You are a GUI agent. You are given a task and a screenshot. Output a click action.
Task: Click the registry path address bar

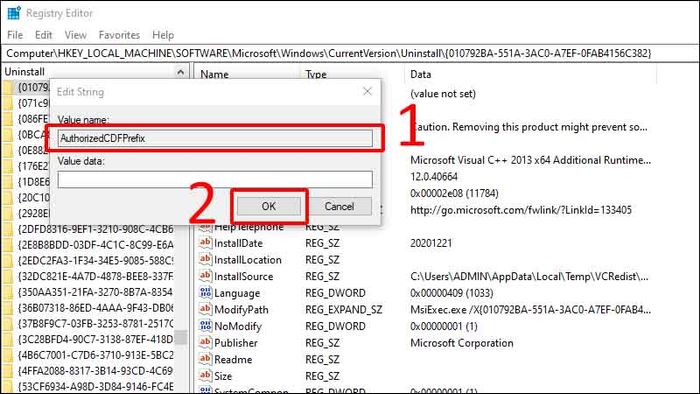(x=350, y=53)
